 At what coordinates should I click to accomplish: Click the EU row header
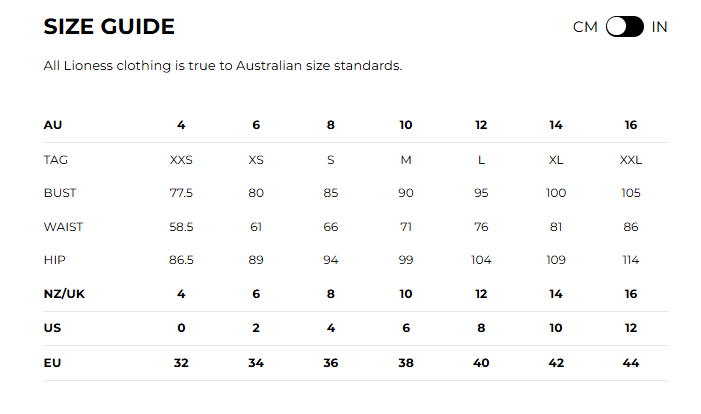coord(52,363)
